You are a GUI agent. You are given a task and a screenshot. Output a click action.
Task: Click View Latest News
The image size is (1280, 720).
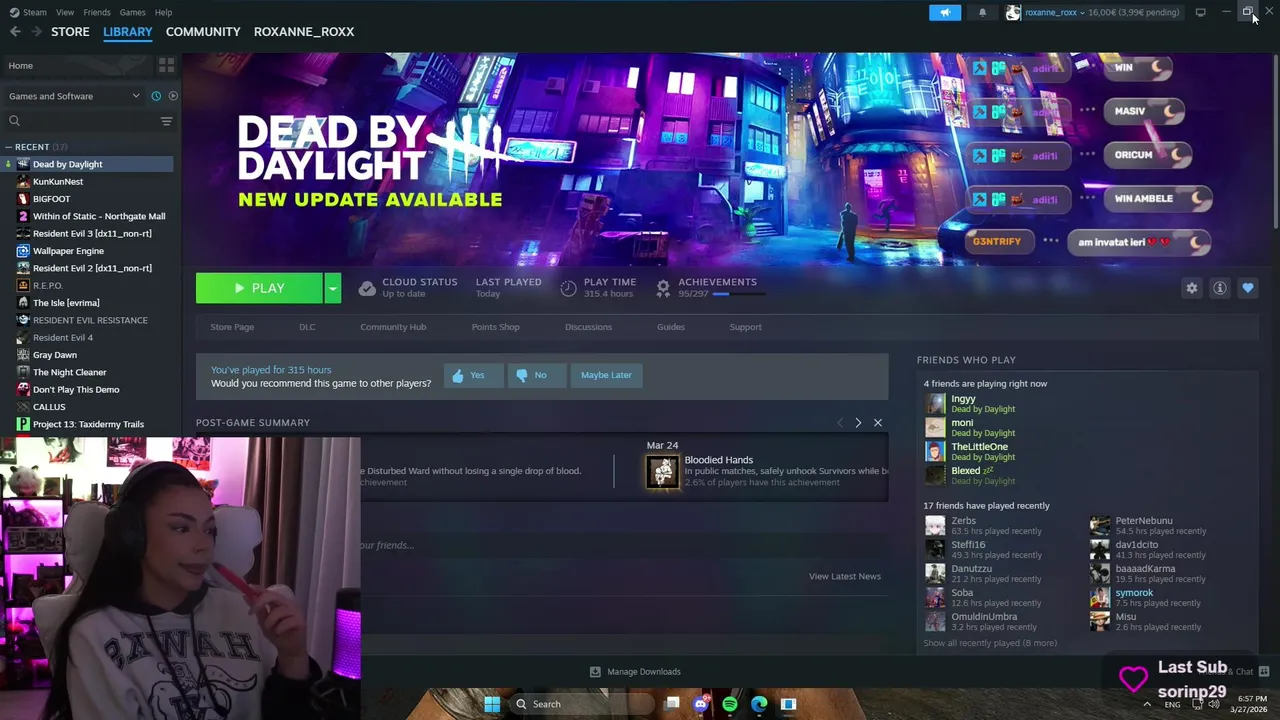click(x=845, y=576)
